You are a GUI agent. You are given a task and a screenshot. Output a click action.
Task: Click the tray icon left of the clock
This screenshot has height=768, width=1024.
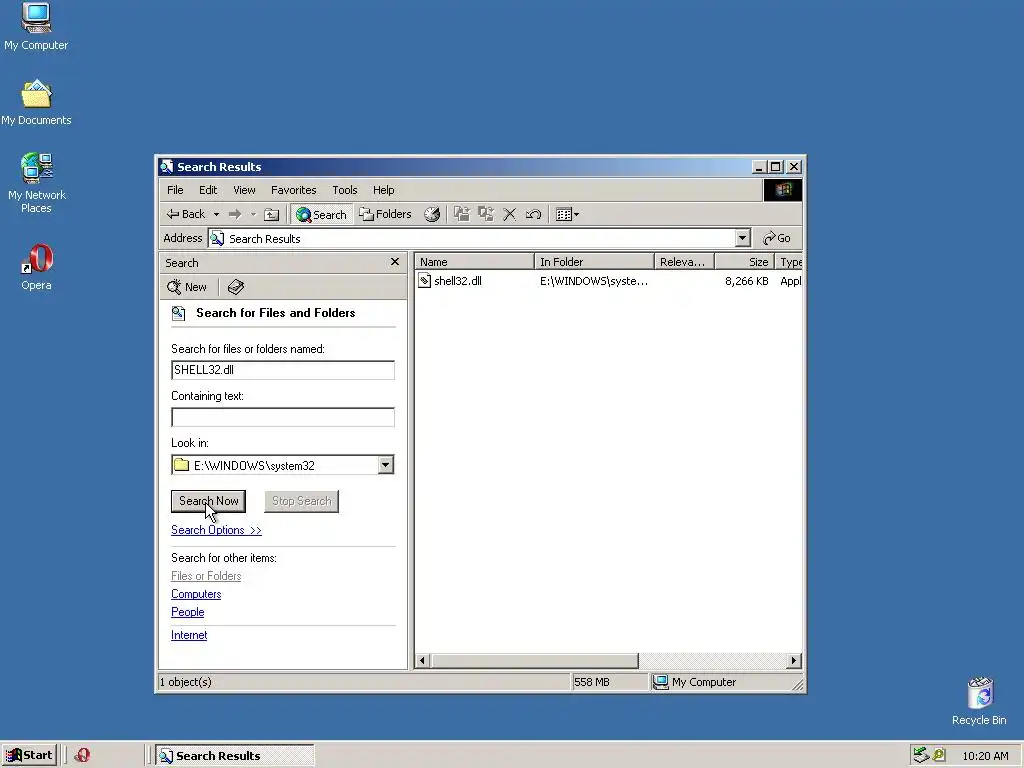pos(939,756)
